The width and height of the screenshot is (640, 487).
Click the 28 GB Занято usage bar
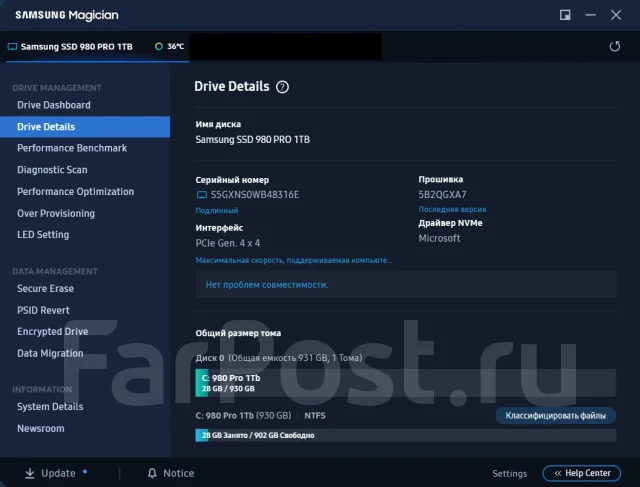(x=406, y=435)
